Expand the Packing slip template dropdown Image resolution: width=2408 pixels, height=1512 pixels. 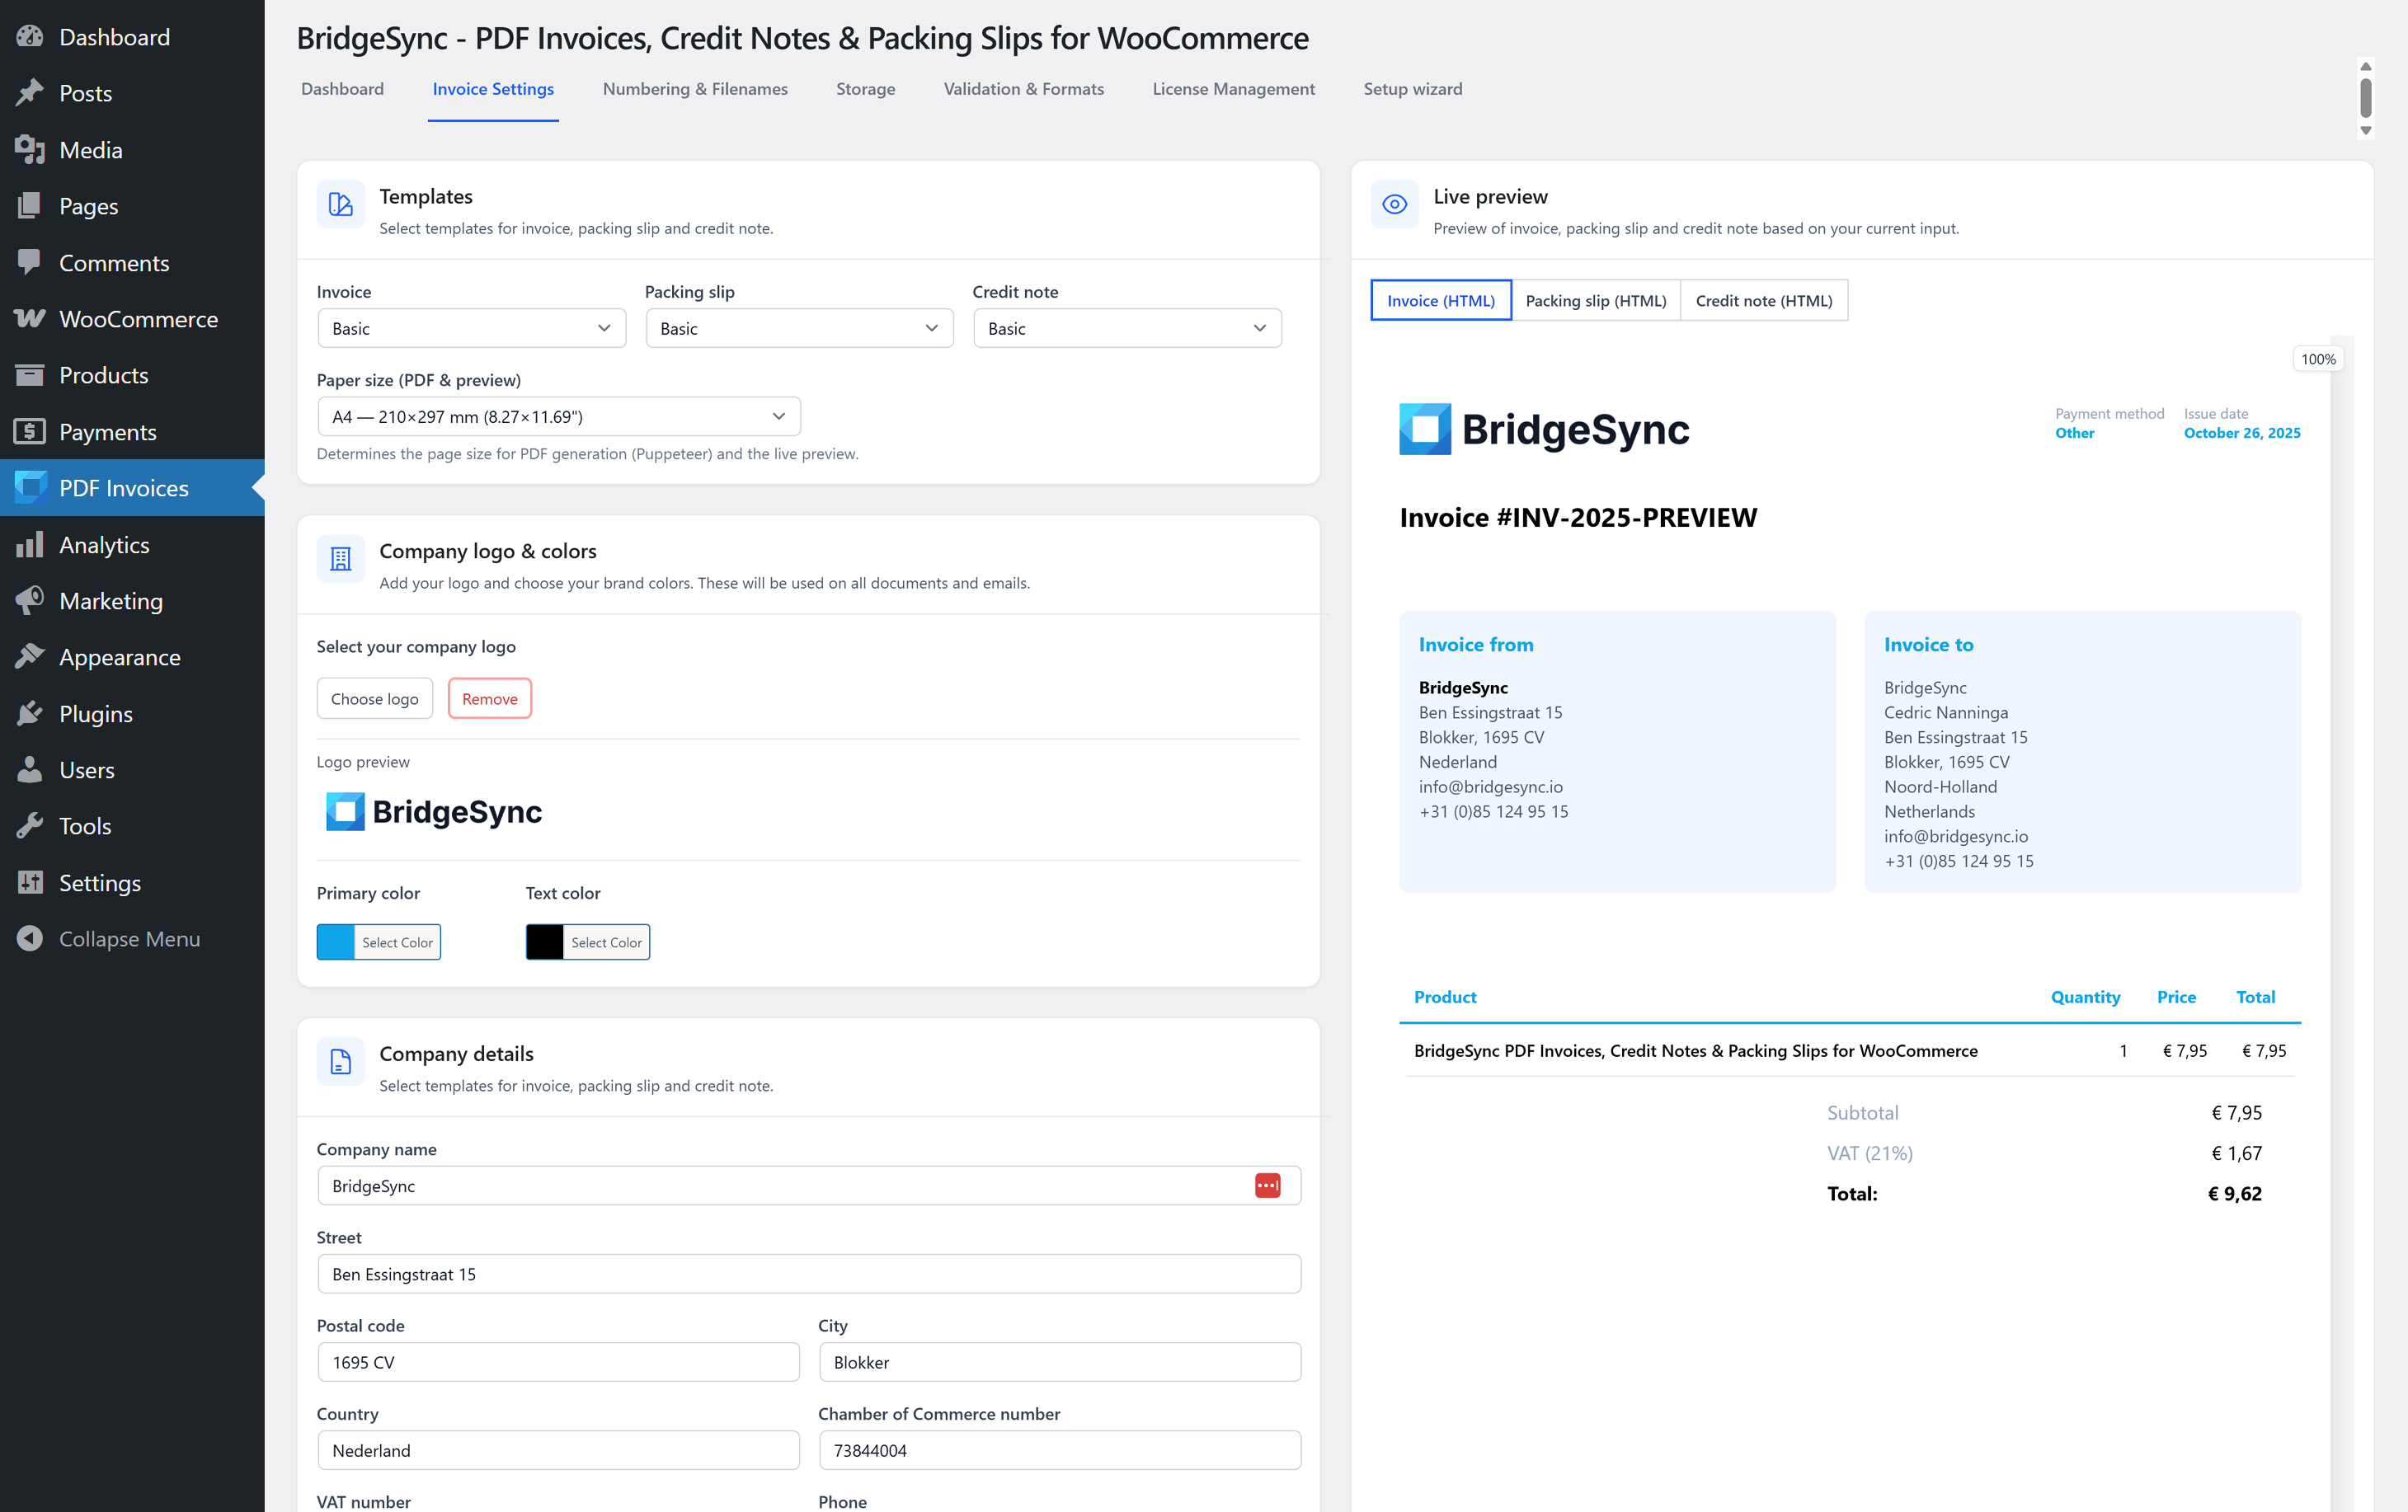click(799, 329)
